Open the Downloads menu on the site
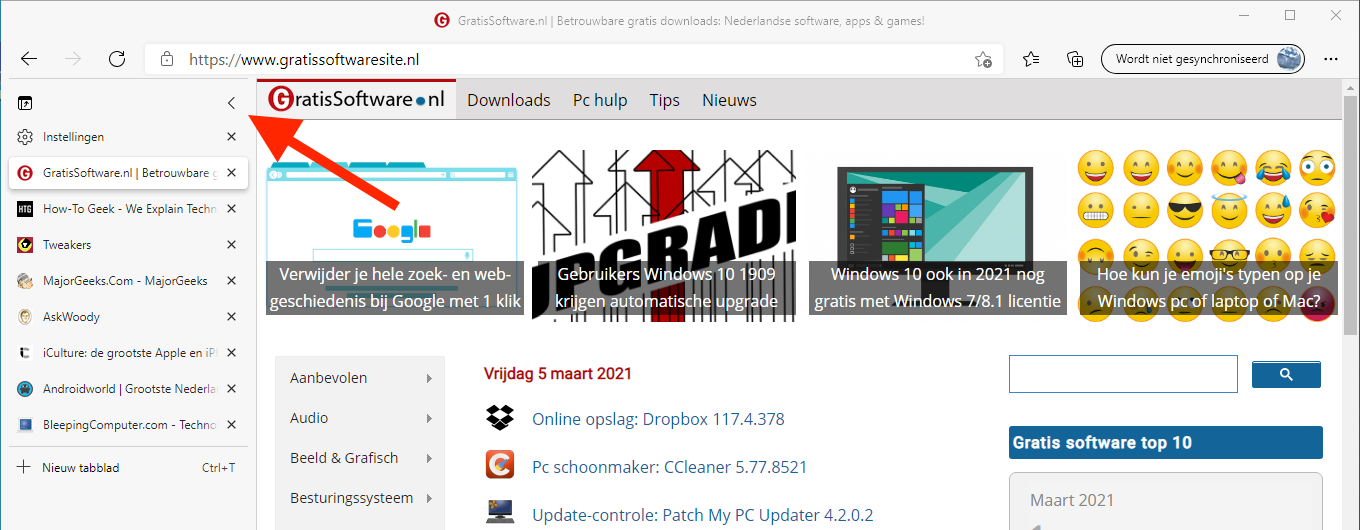Screen dimensions: 1360x530 508,100
